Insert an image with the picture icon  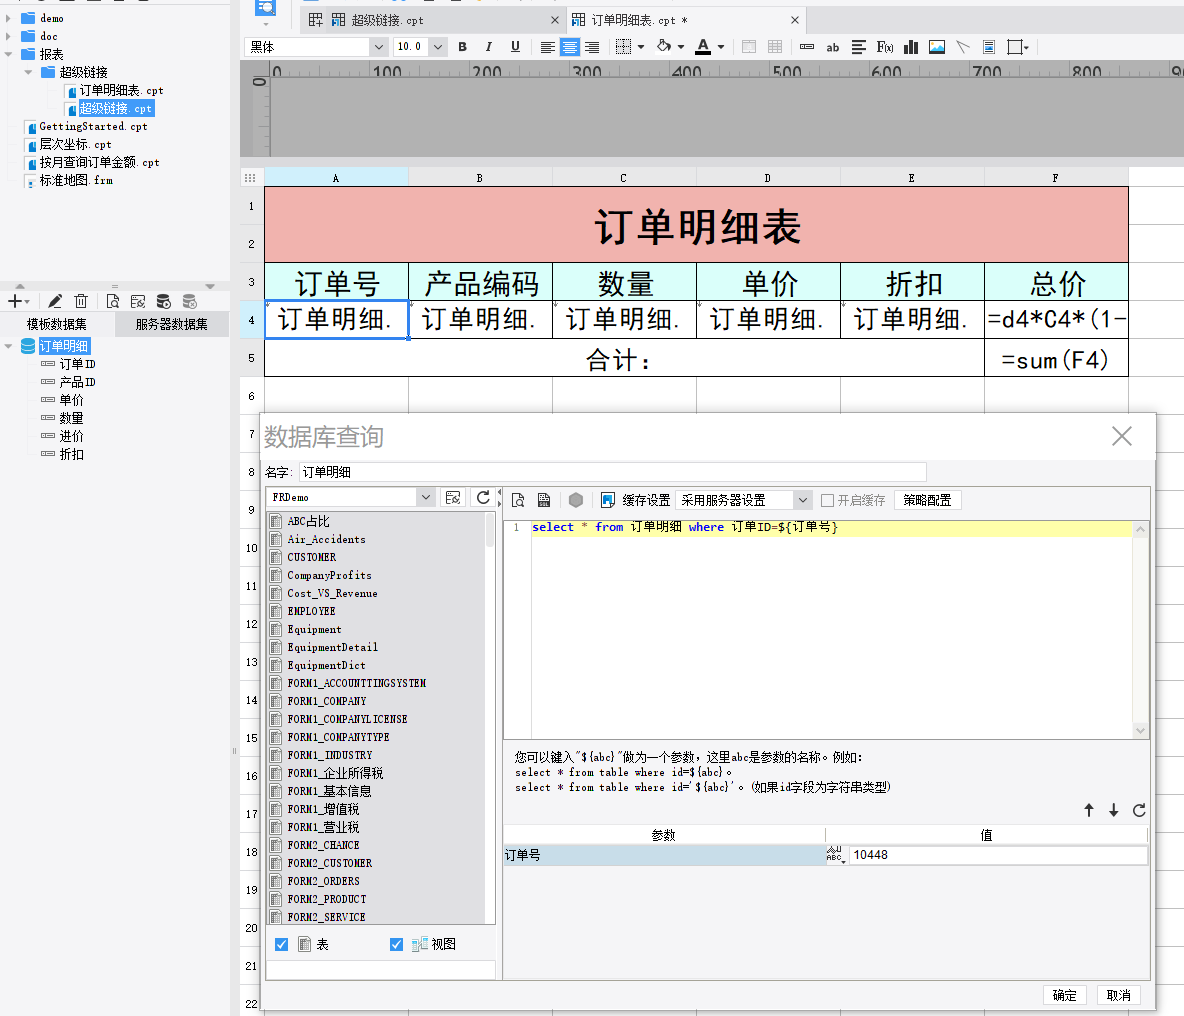pos(936,47)
